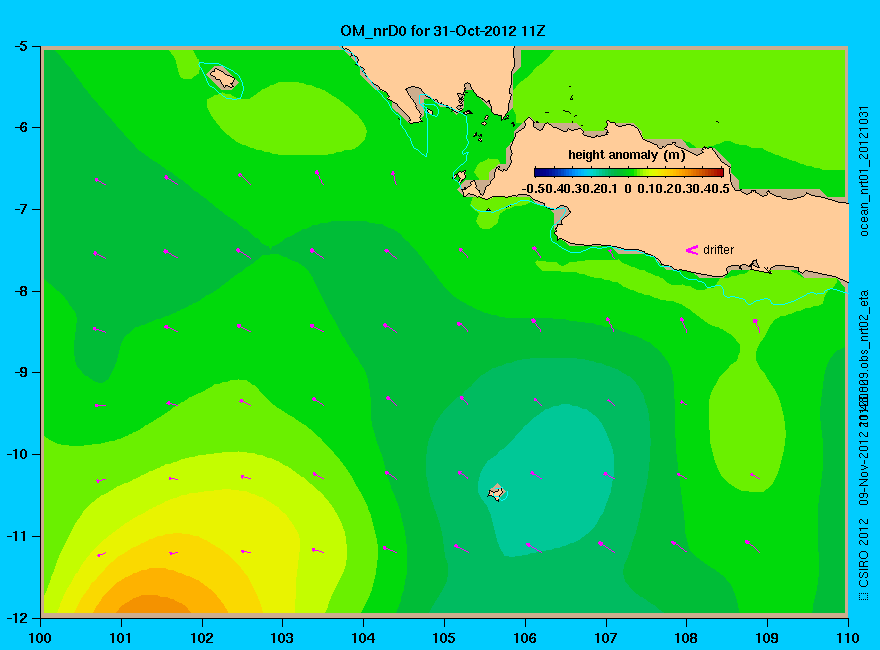The image size is (880, 650).
Task: Click the '103' longitude axis label
Action: point(282,638)
